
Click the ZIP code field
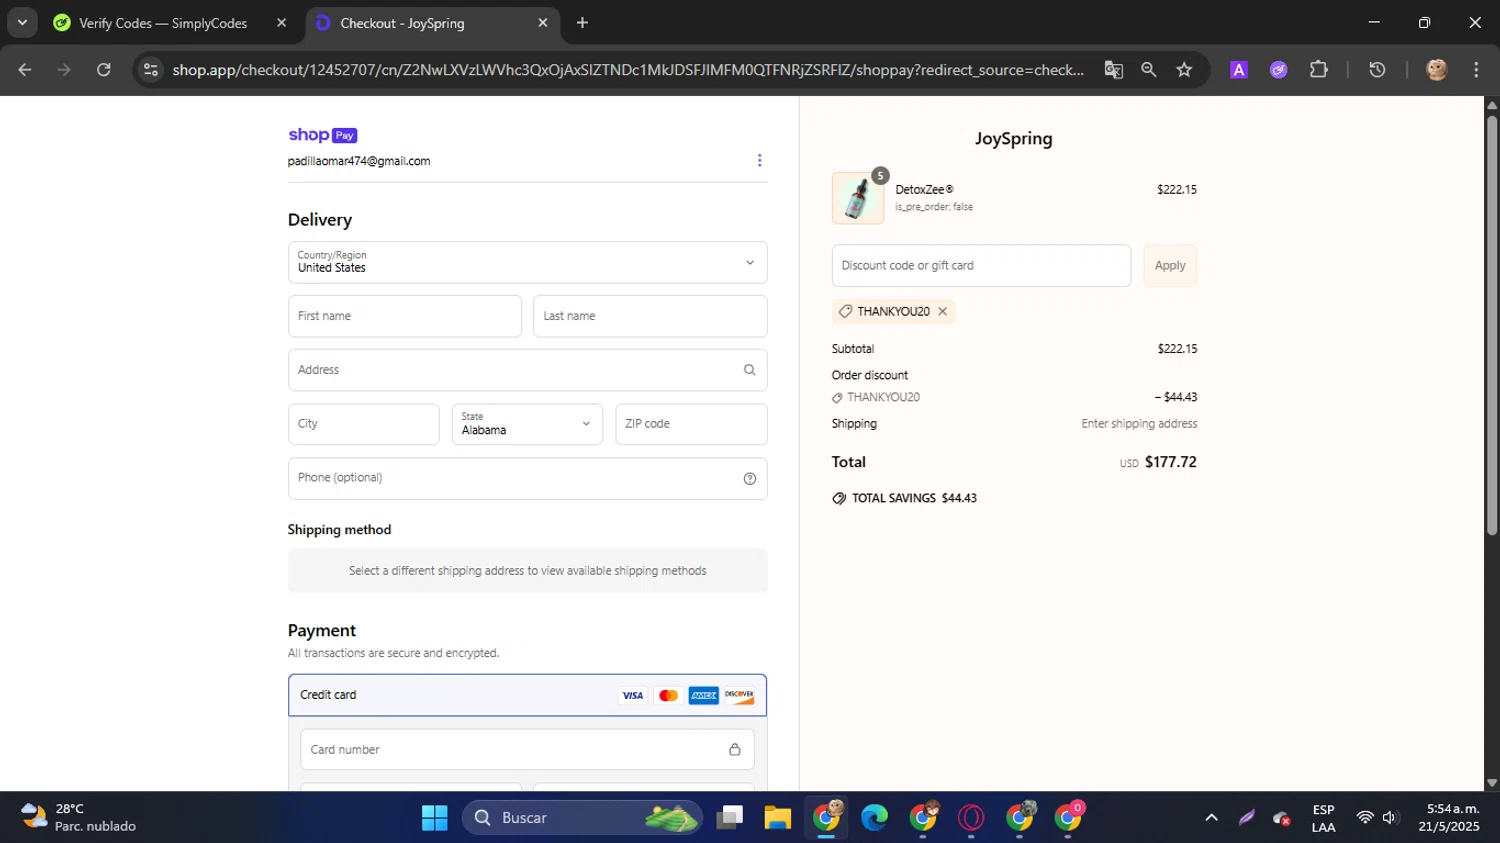(691, 424)
